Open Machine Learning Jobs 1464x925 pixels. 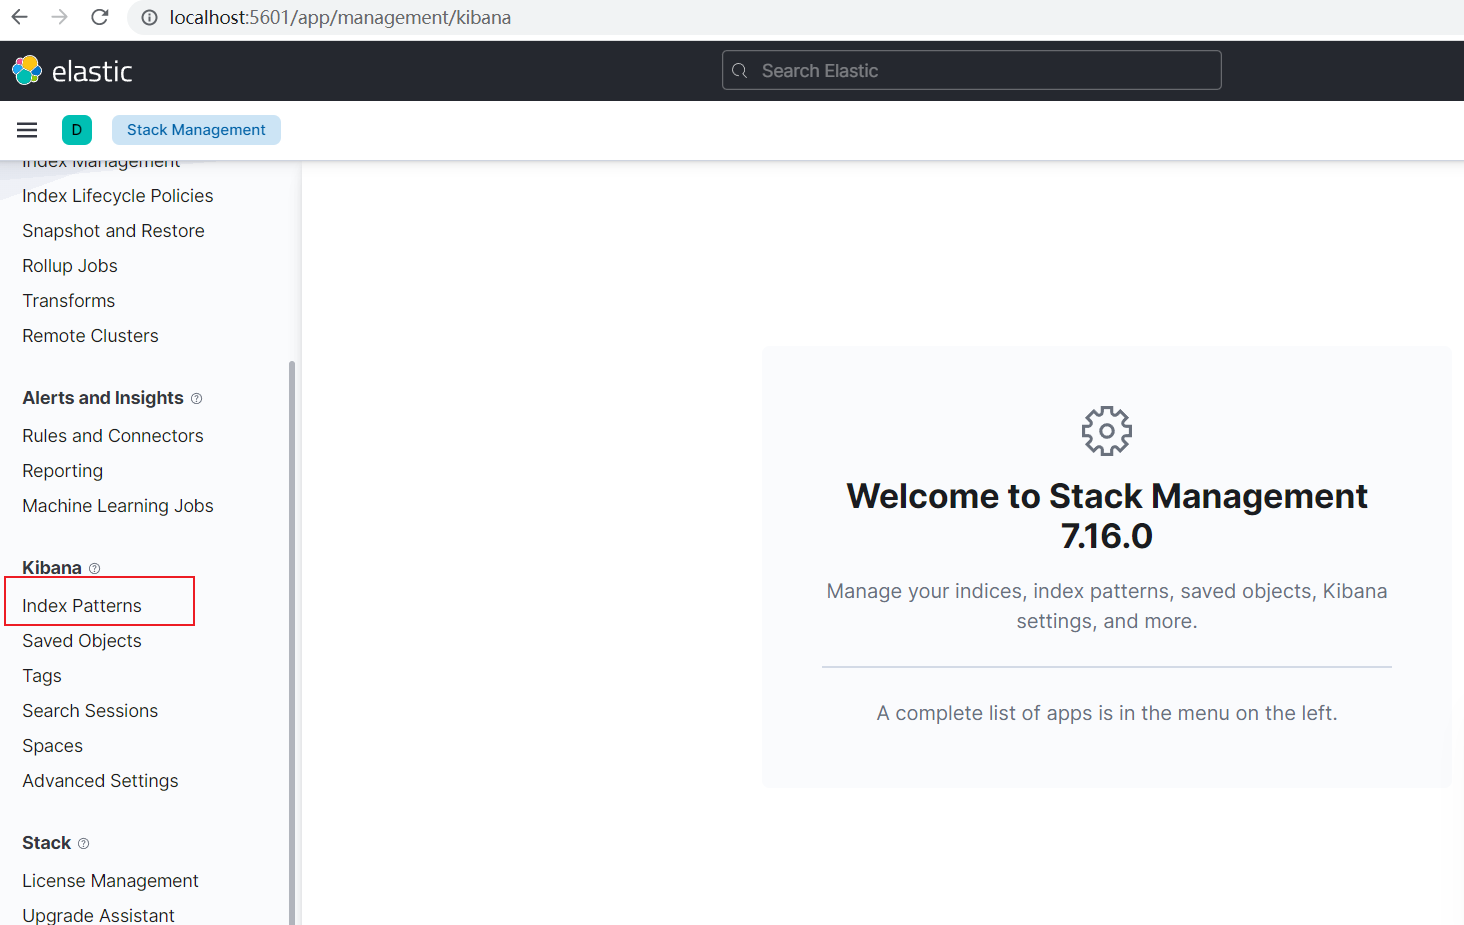point(118,506)
